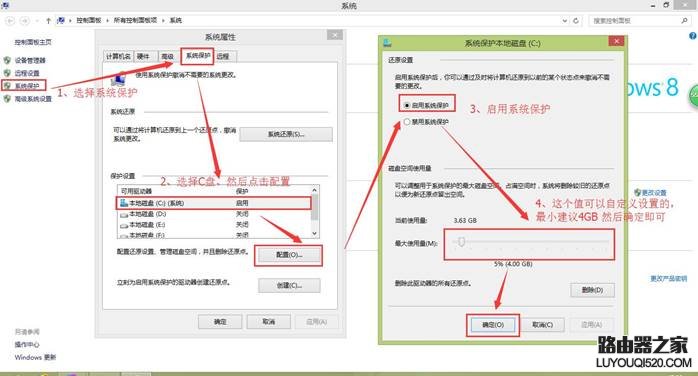The image size is (698, 376).
Task: Click the 系统 breadcrumb in the address bar
Action: 176,20
